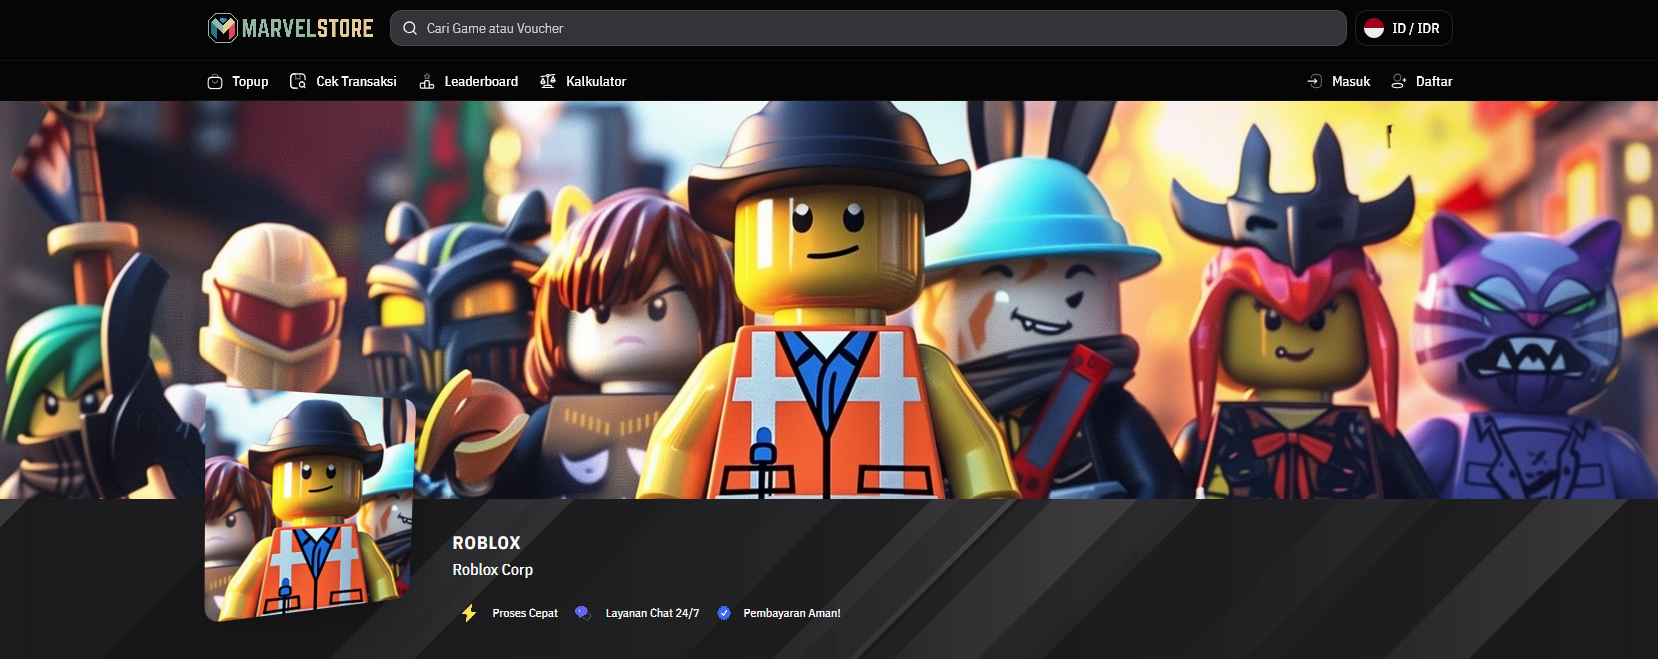Click the Layanan Chat 24/7 label

tap(652, 613)
